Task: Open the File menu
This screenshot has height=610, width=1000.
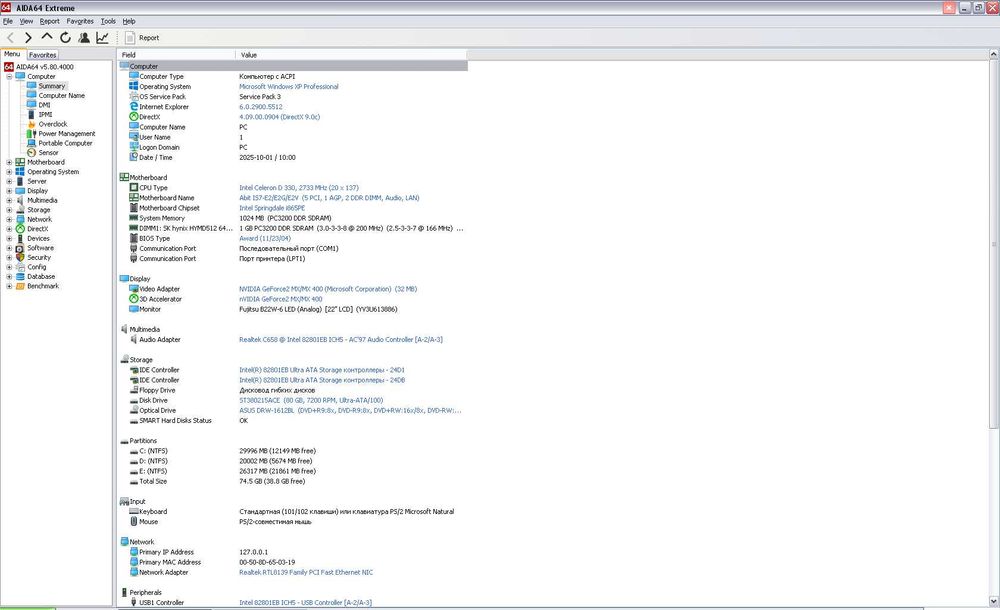Action: click(8, 21)
